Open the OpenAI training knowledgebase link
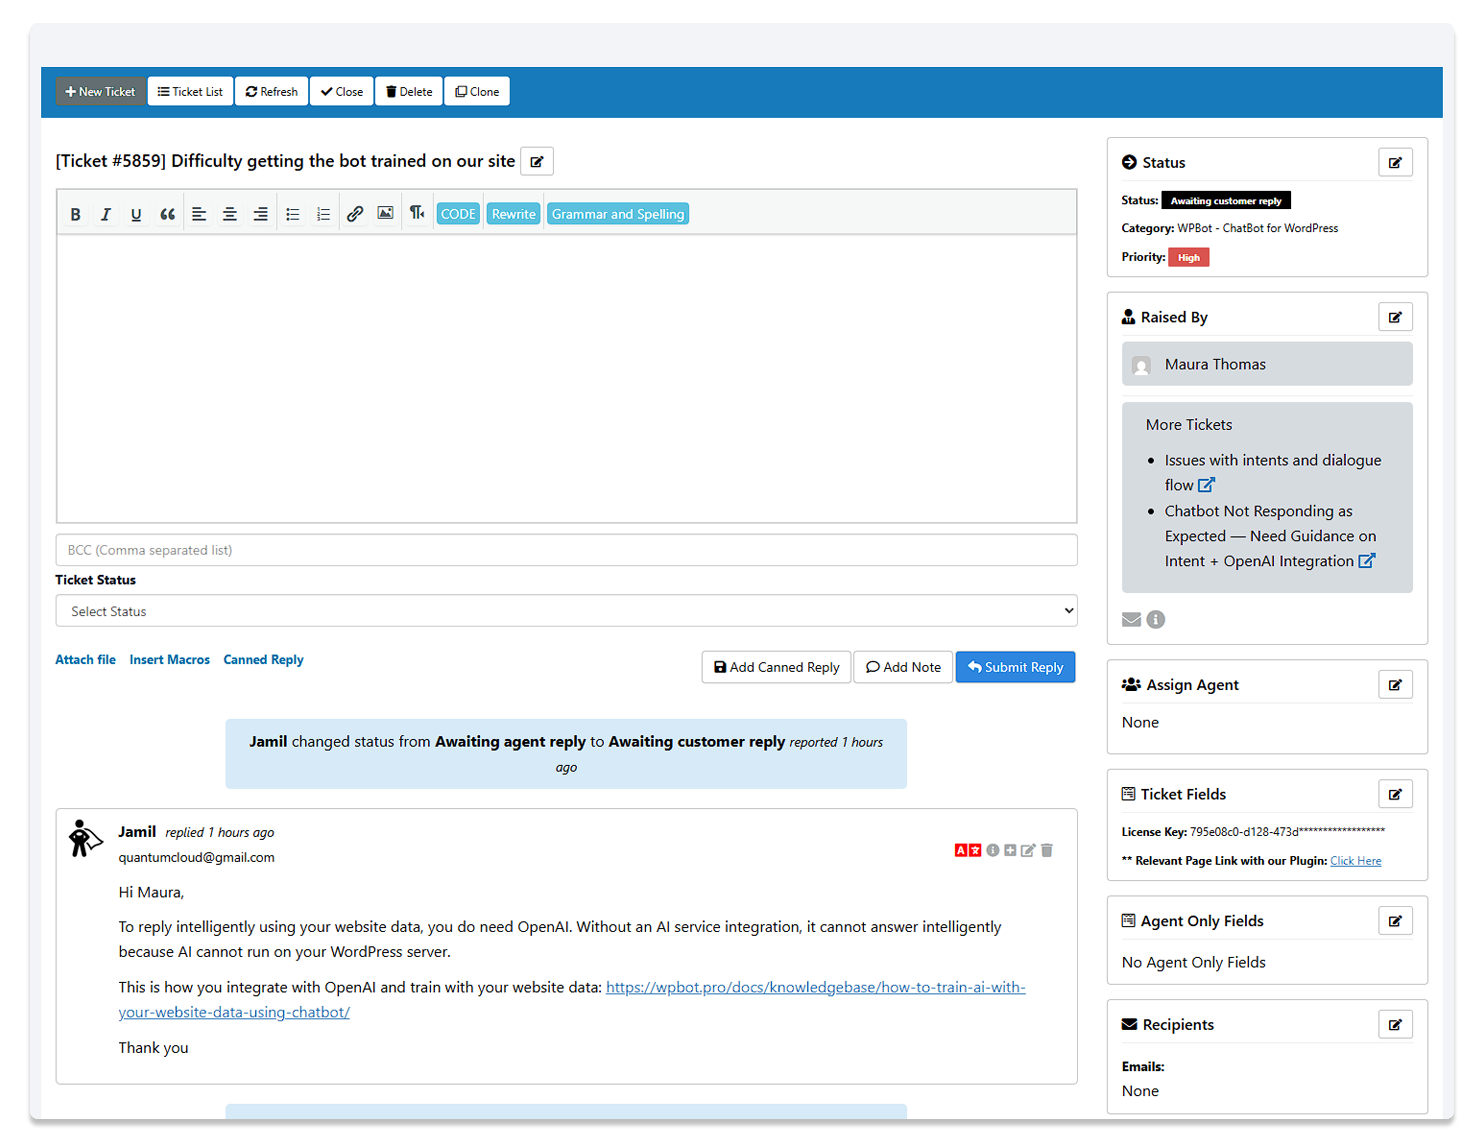 click(814, 987)
